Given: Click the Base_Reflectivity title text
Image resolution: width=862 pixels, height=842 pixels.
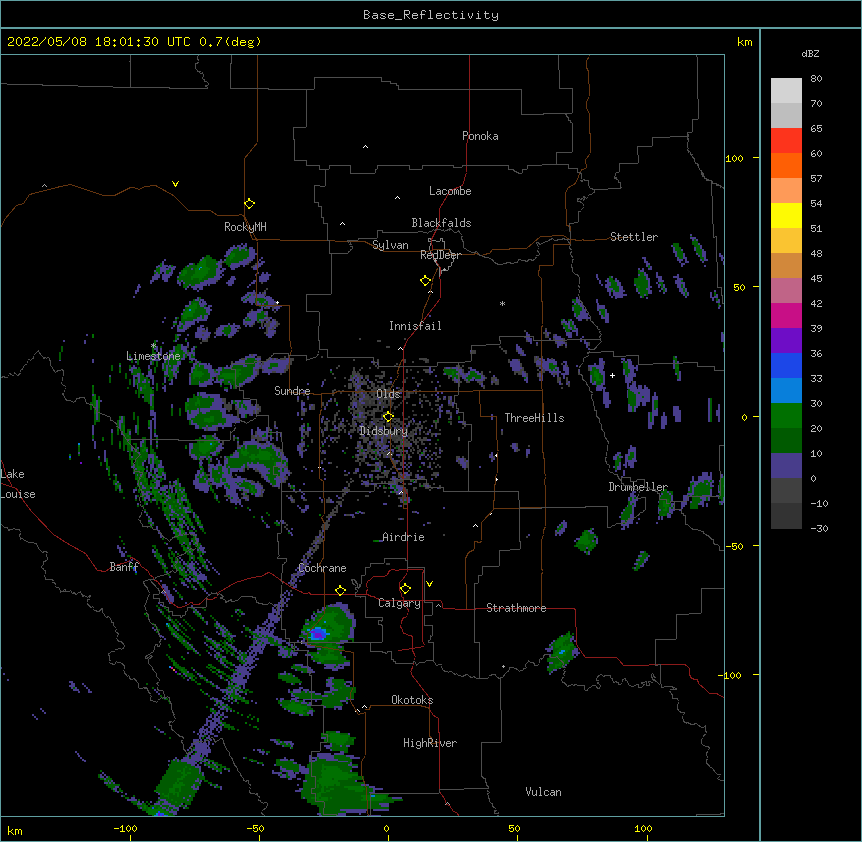Looking at the screenshot, I should [430, 15].
